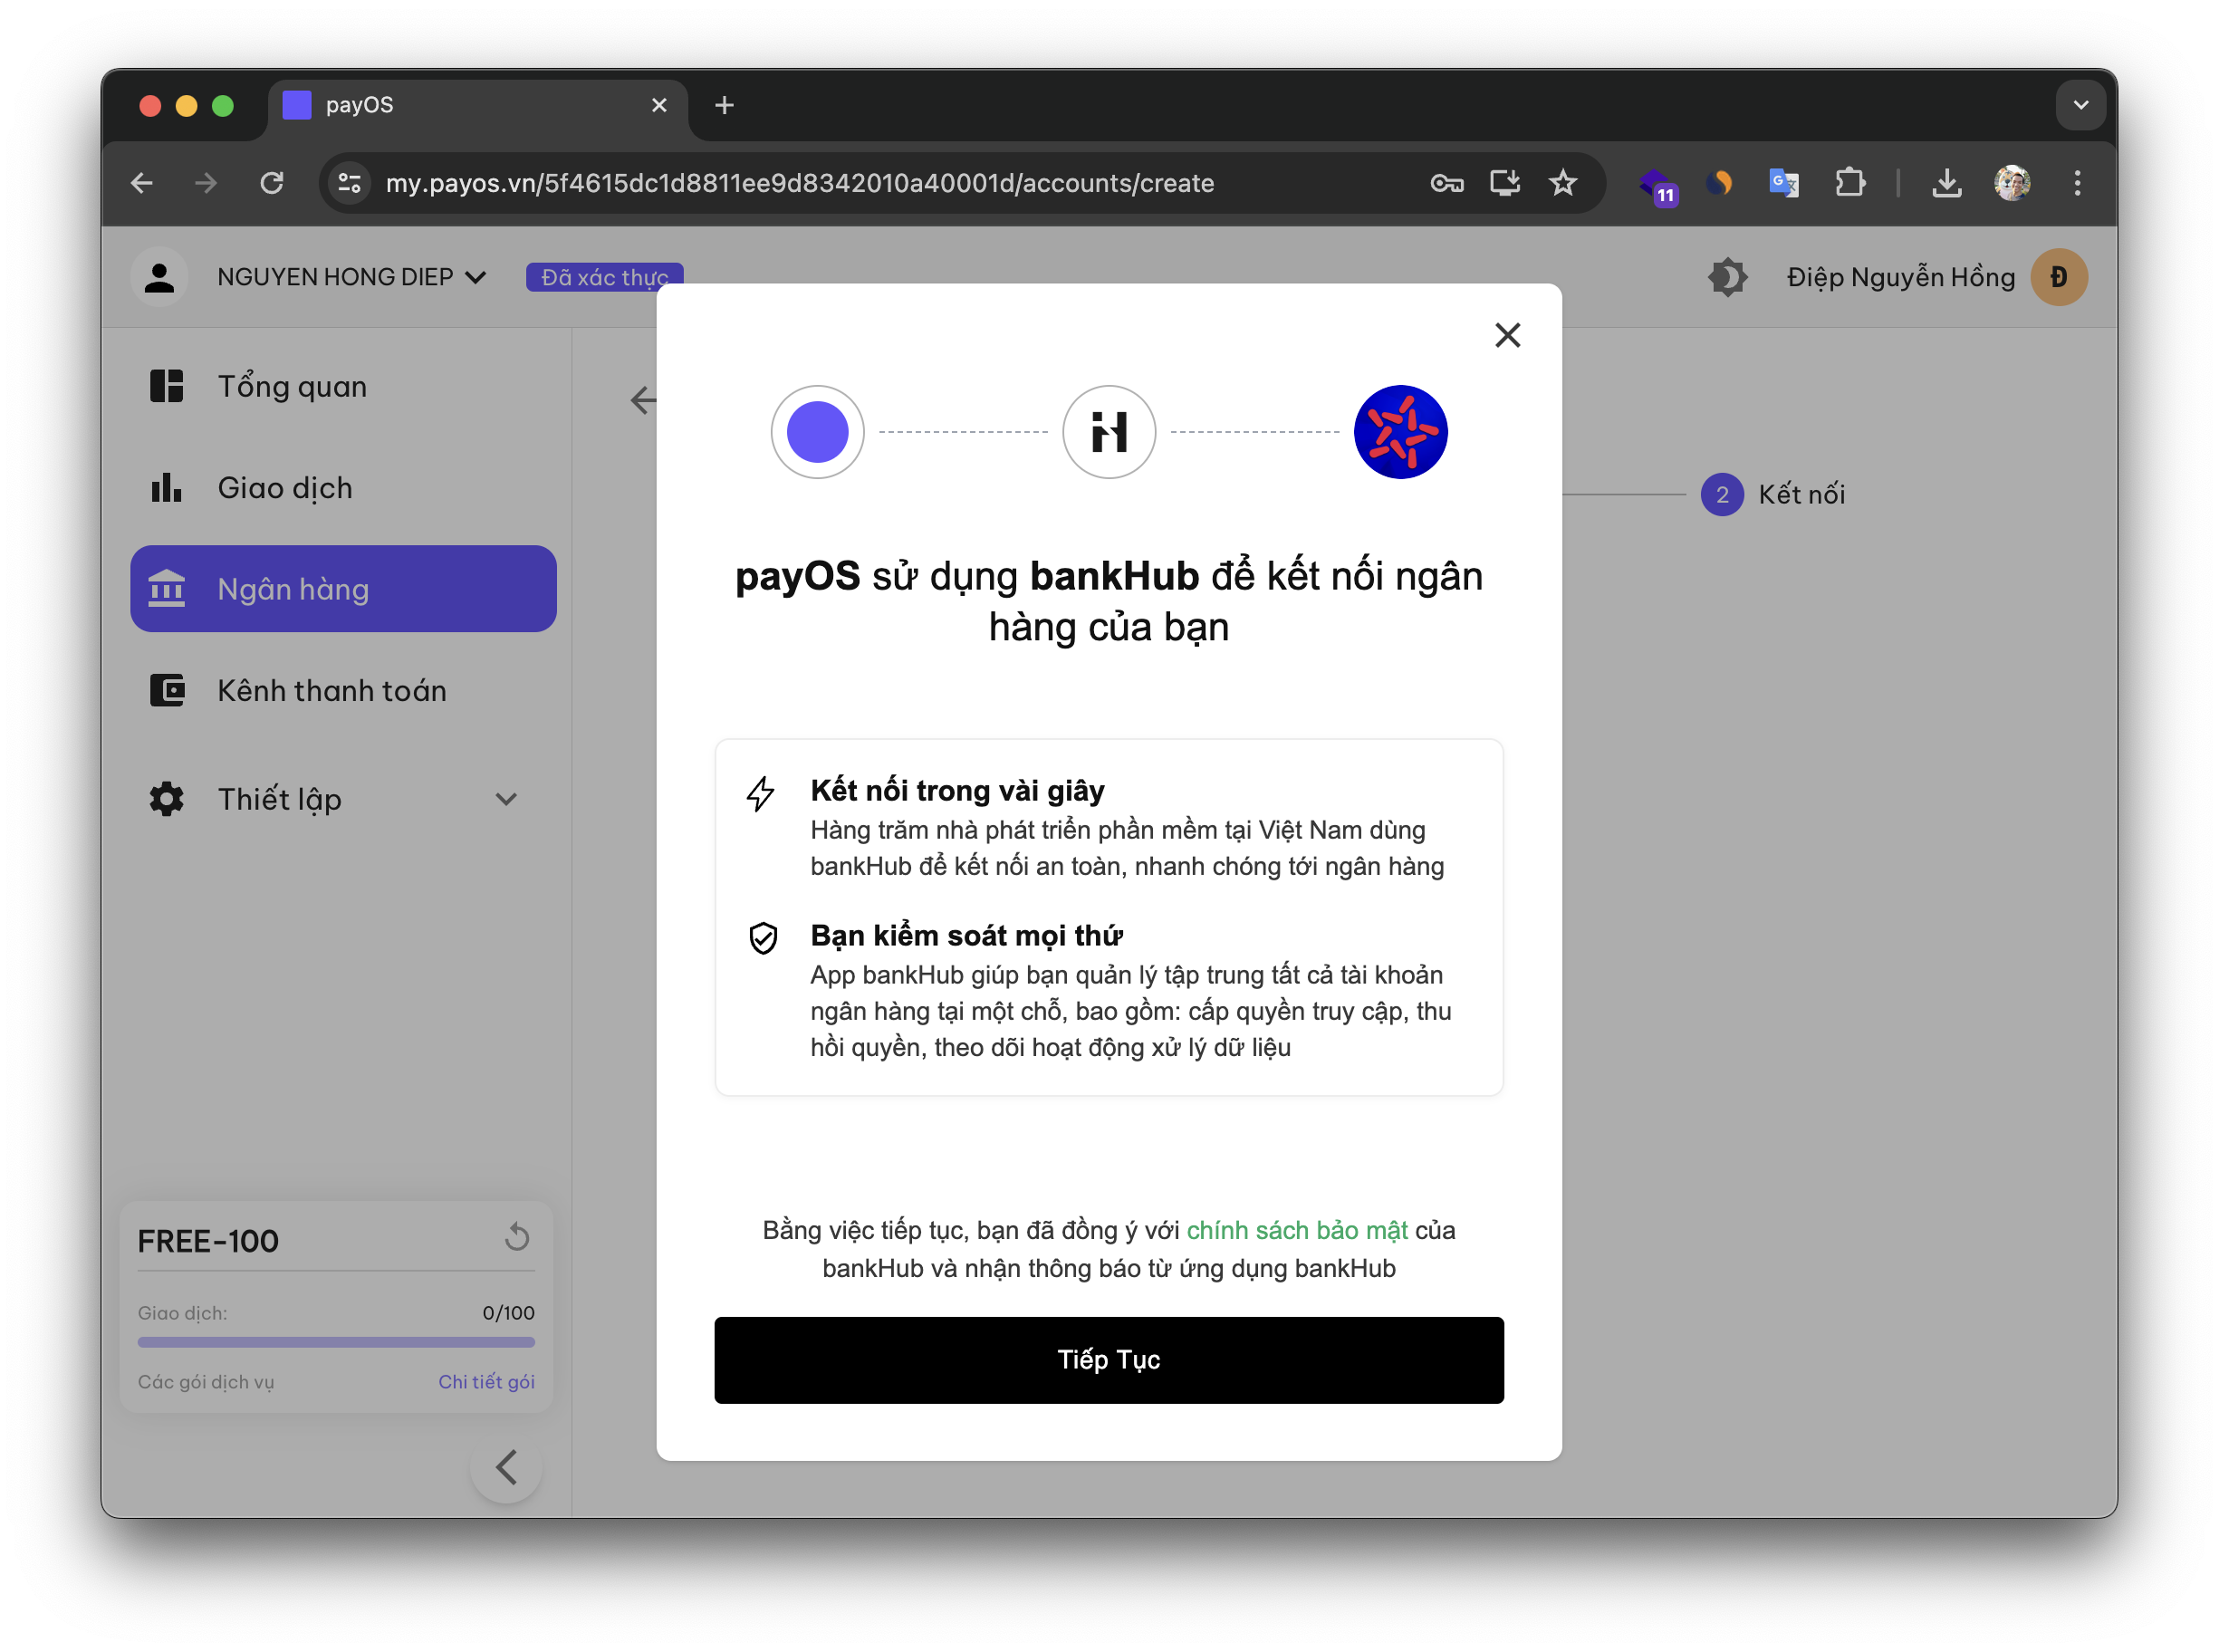The image size is (2219, 1652).
Task: Close the payOS browser tab
Action: [x=659, y=105]
